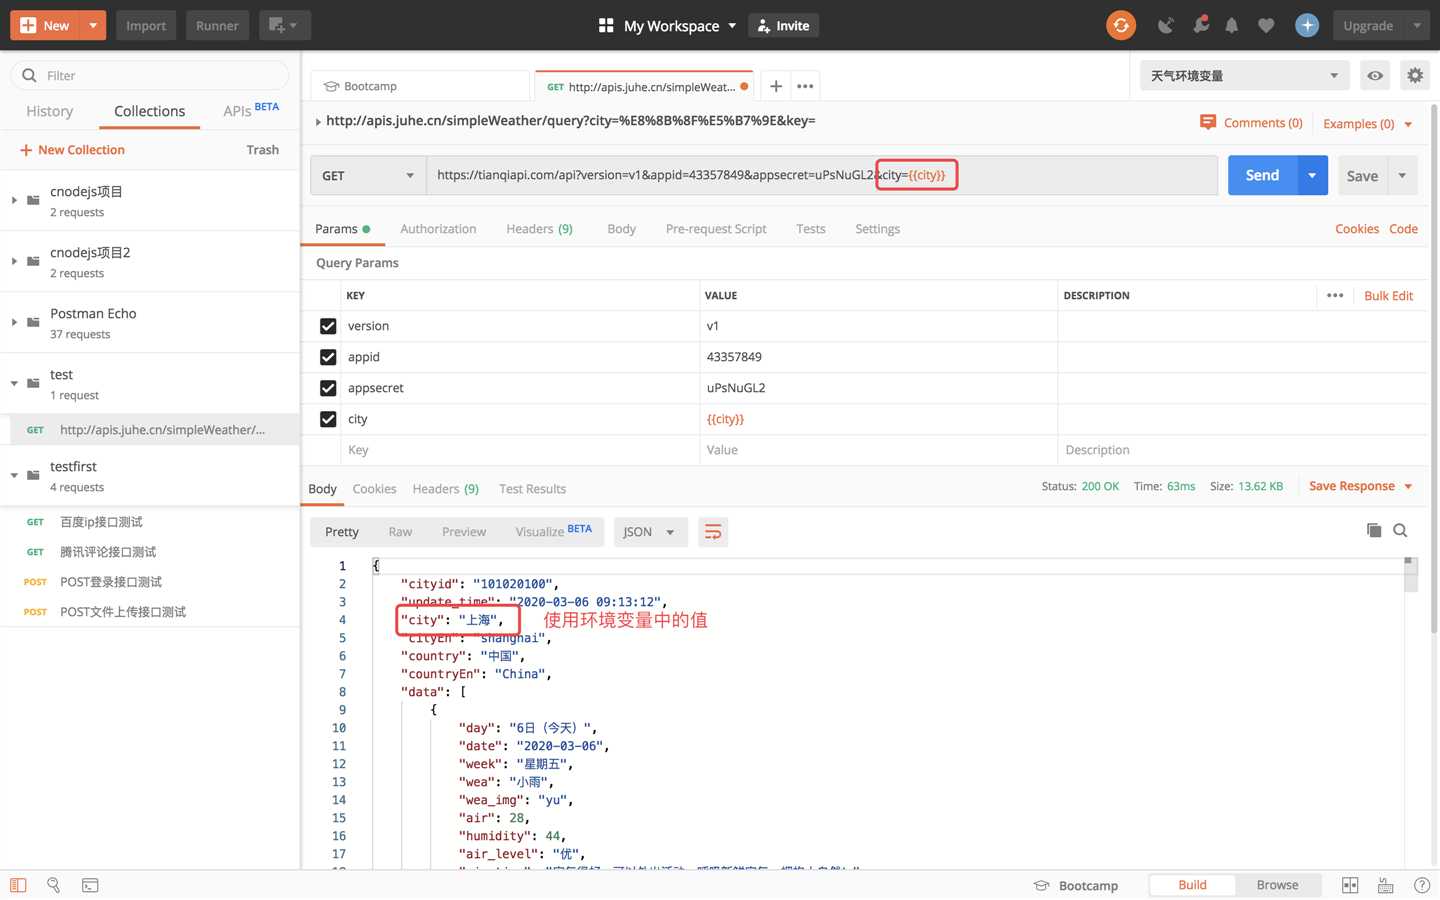Viewport: 1440px width, 900px height.
Task: Switch to two-pane layout icon
Action: [1350, 885]
